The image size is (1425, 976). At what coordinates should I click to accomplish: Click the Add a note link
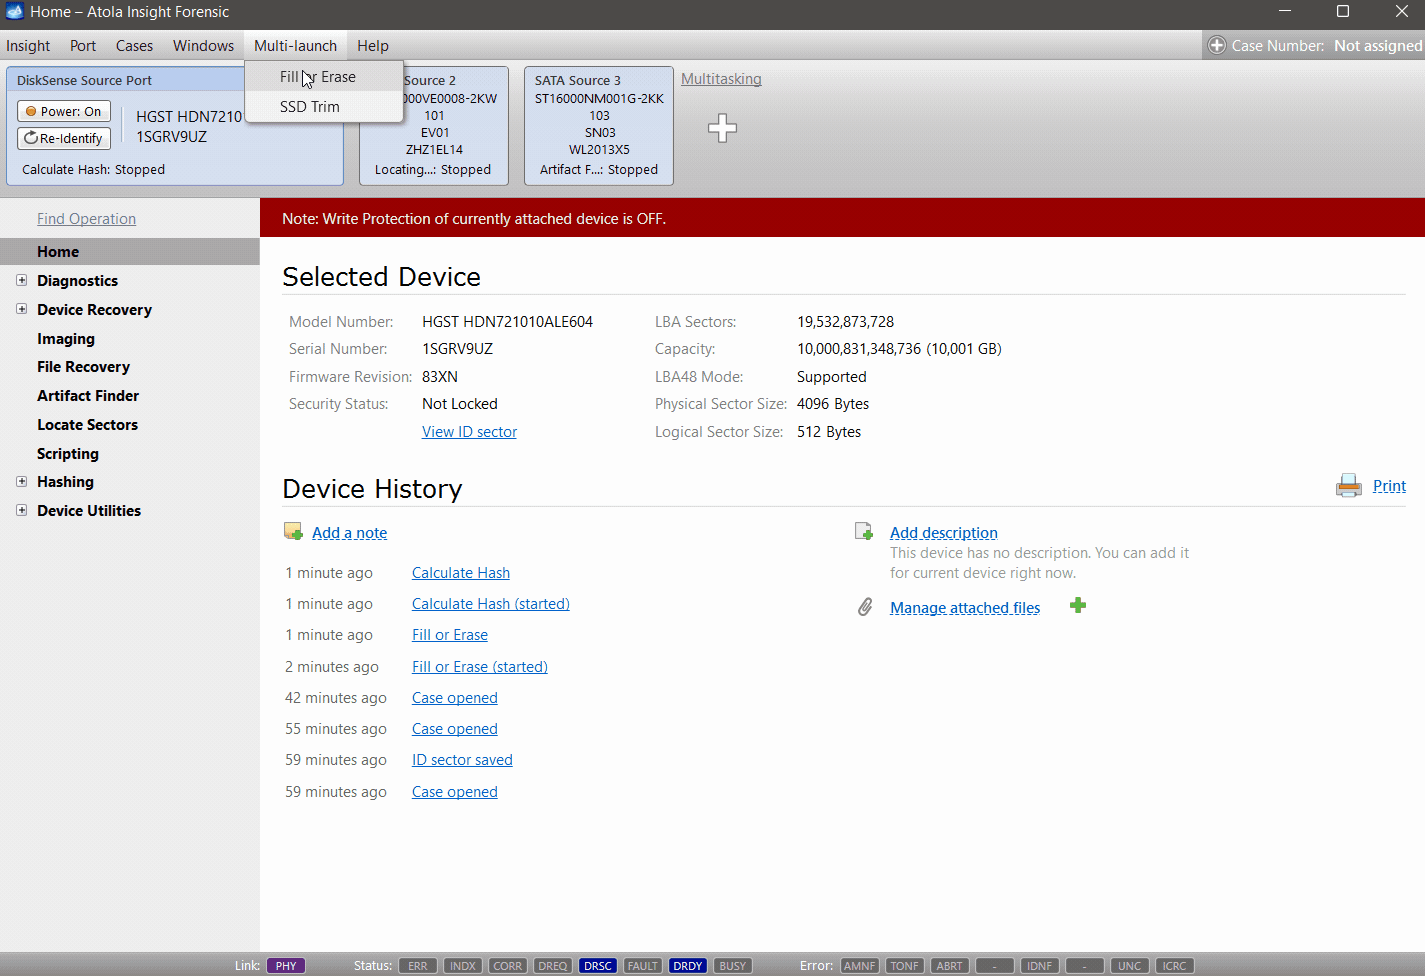(349, 533)
